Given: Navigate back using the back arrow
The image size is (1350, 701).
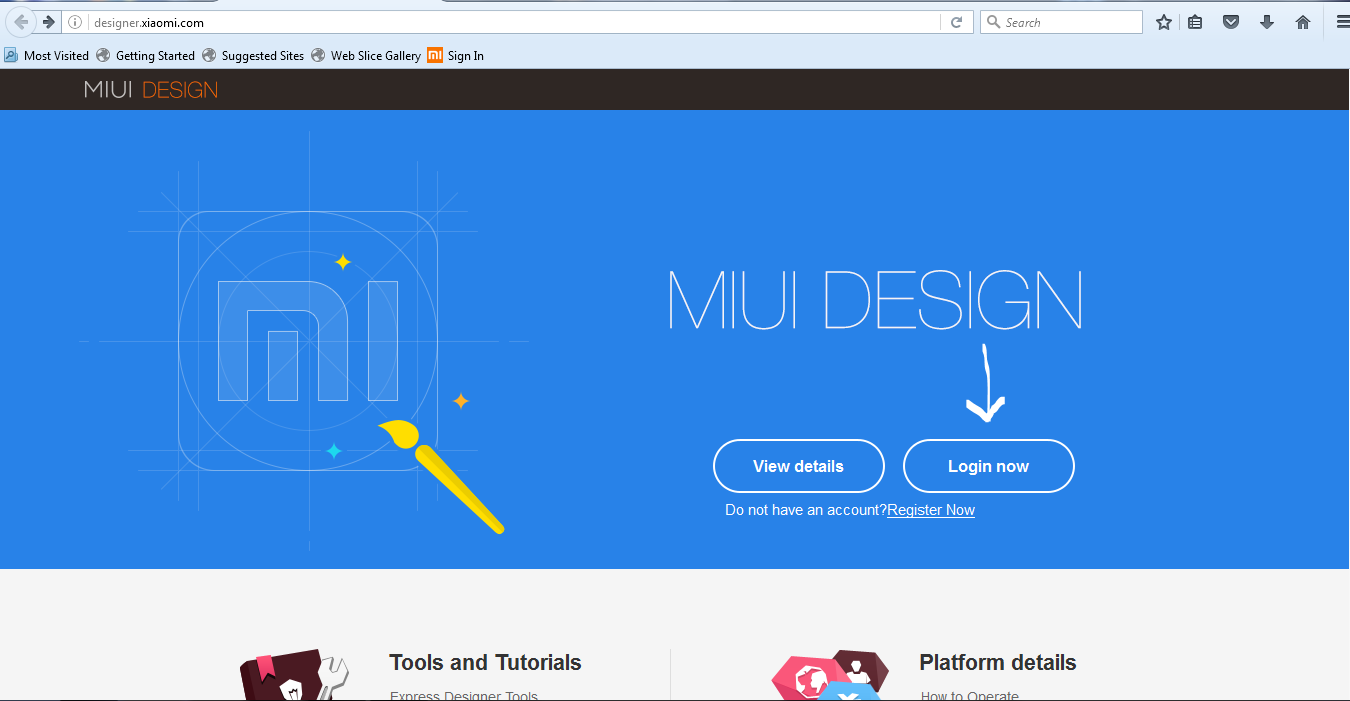Looking at the screenshot, I should pyautogui.click(x=20, y=21).
